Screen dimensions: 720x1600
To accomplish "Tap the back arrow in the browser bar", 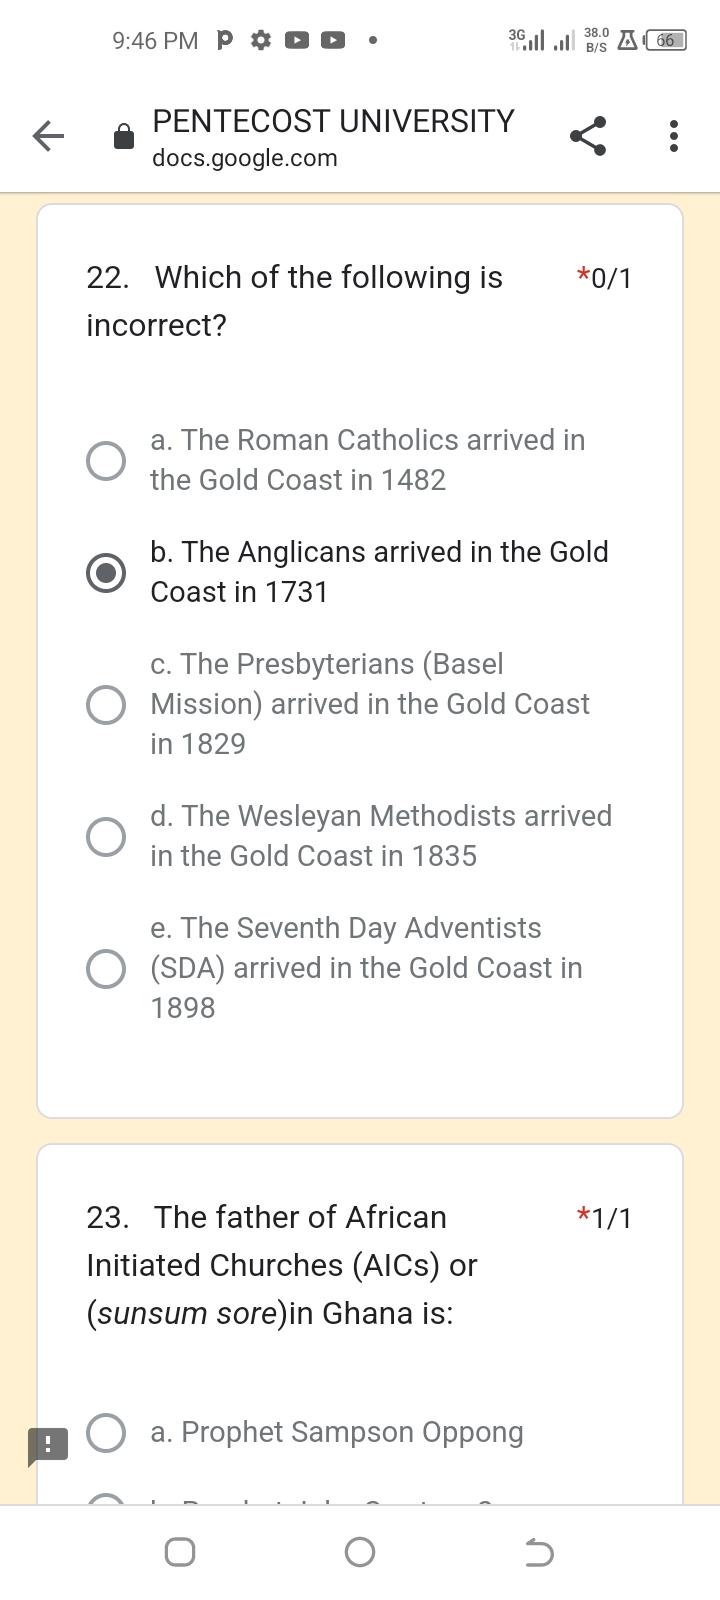I will click(48, 136).
